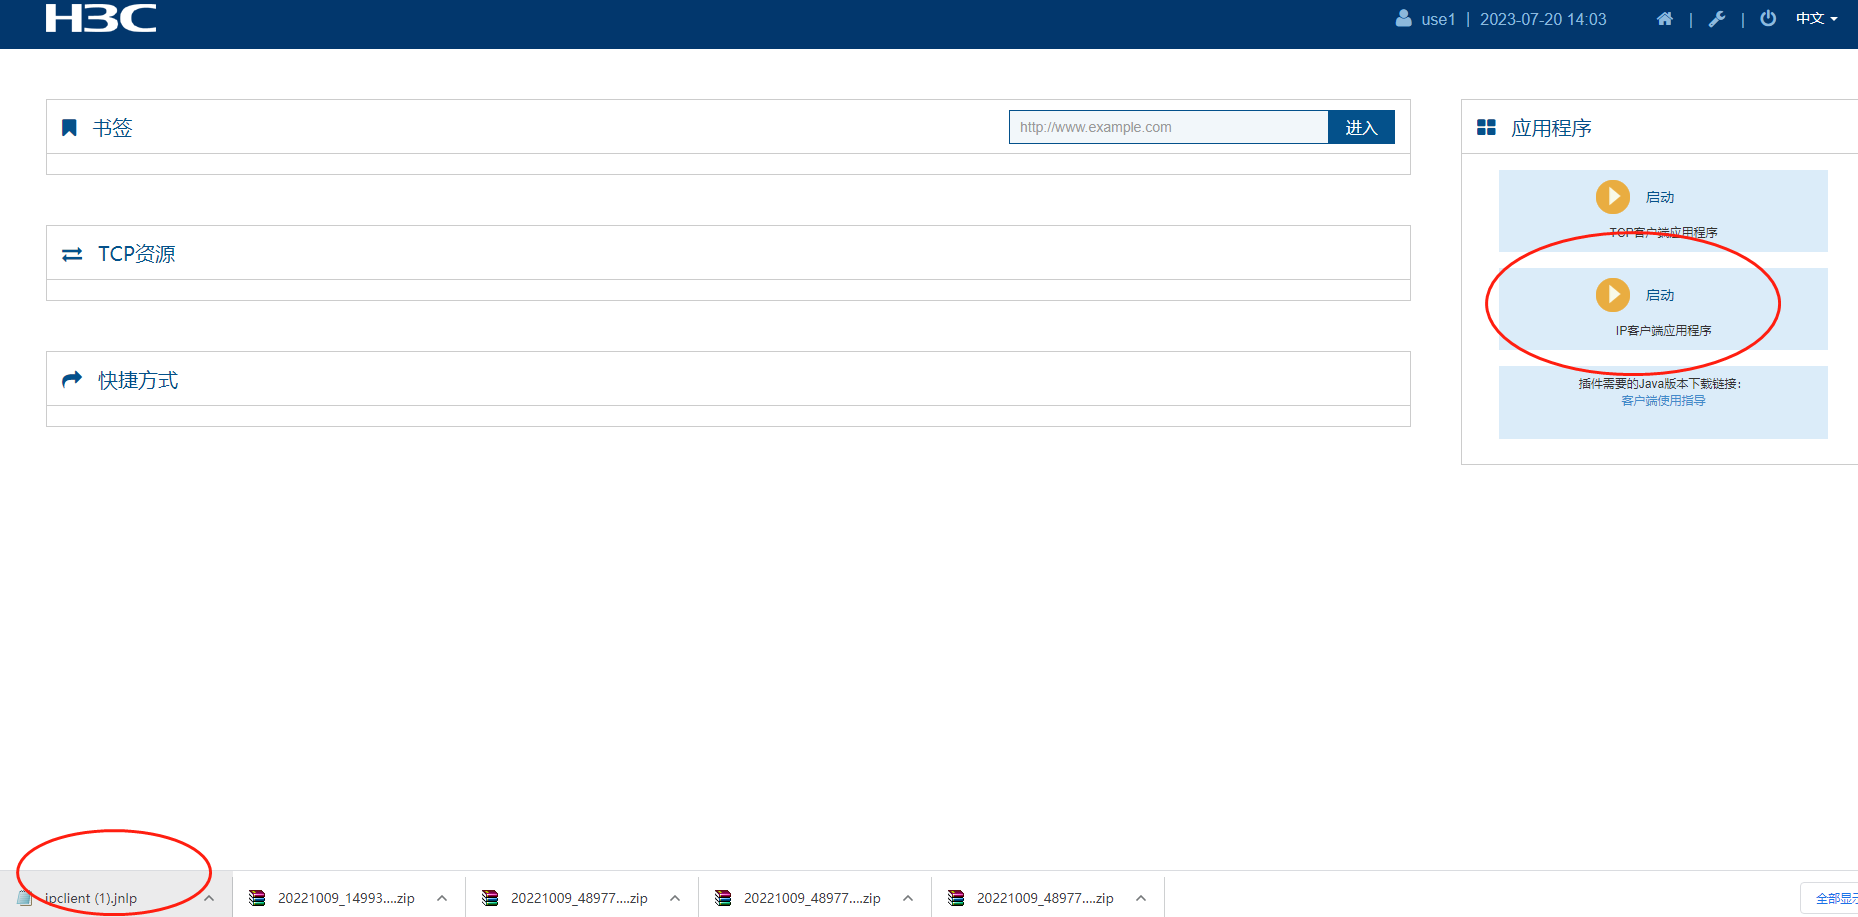1858x917 pixels.
Task: Click the 应用程序 grid icon
Action: coord(1486,128)
